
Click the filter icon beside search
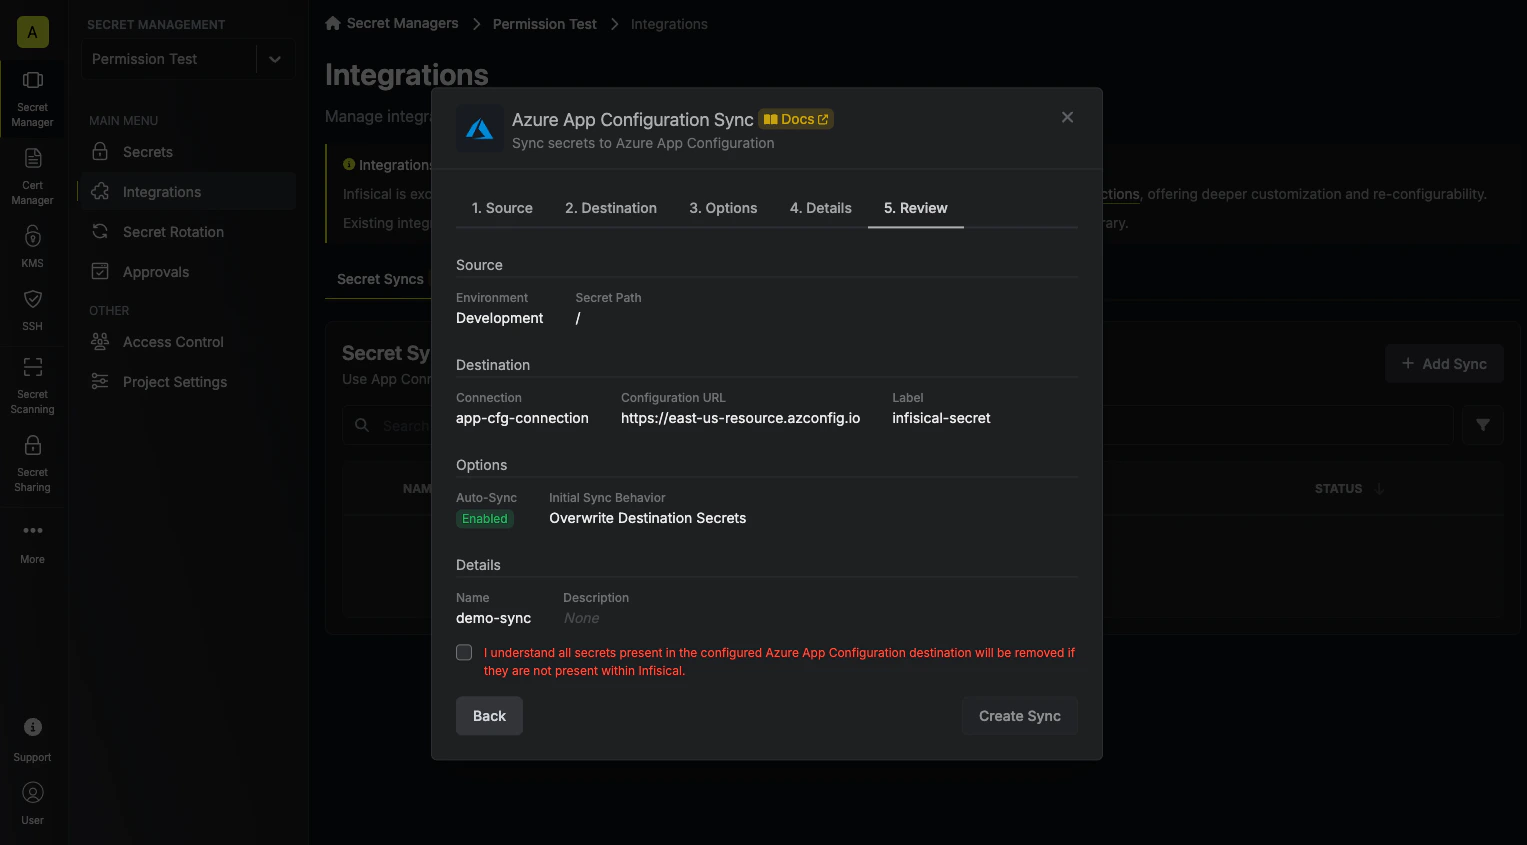click(x=1482, y=425)
